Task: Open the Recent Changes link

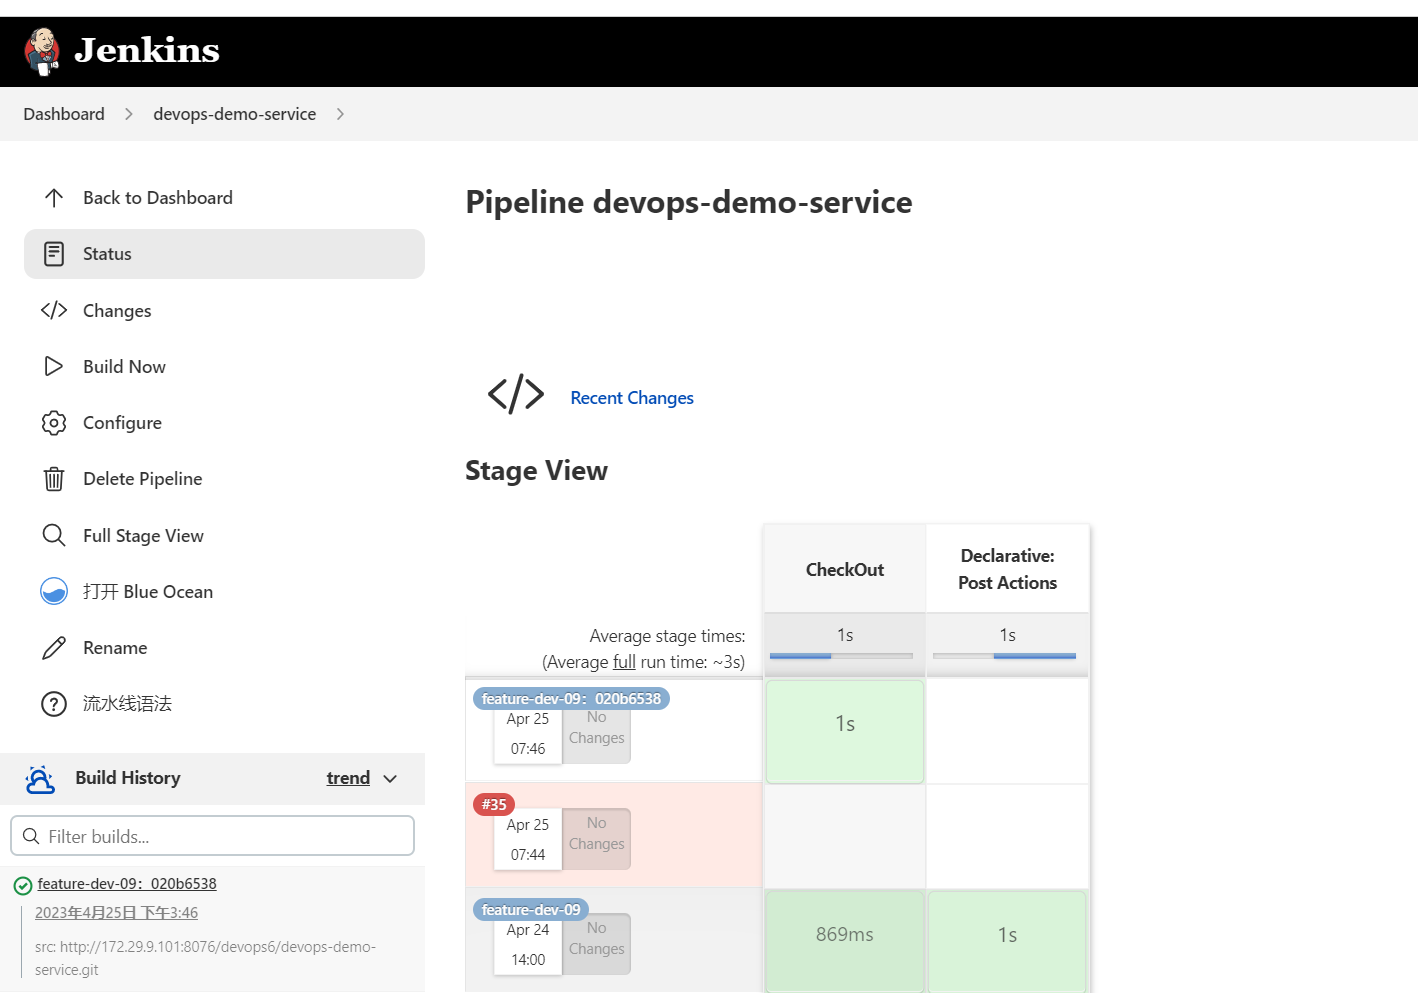Action: pyautogui.click(x=632, y=398)
